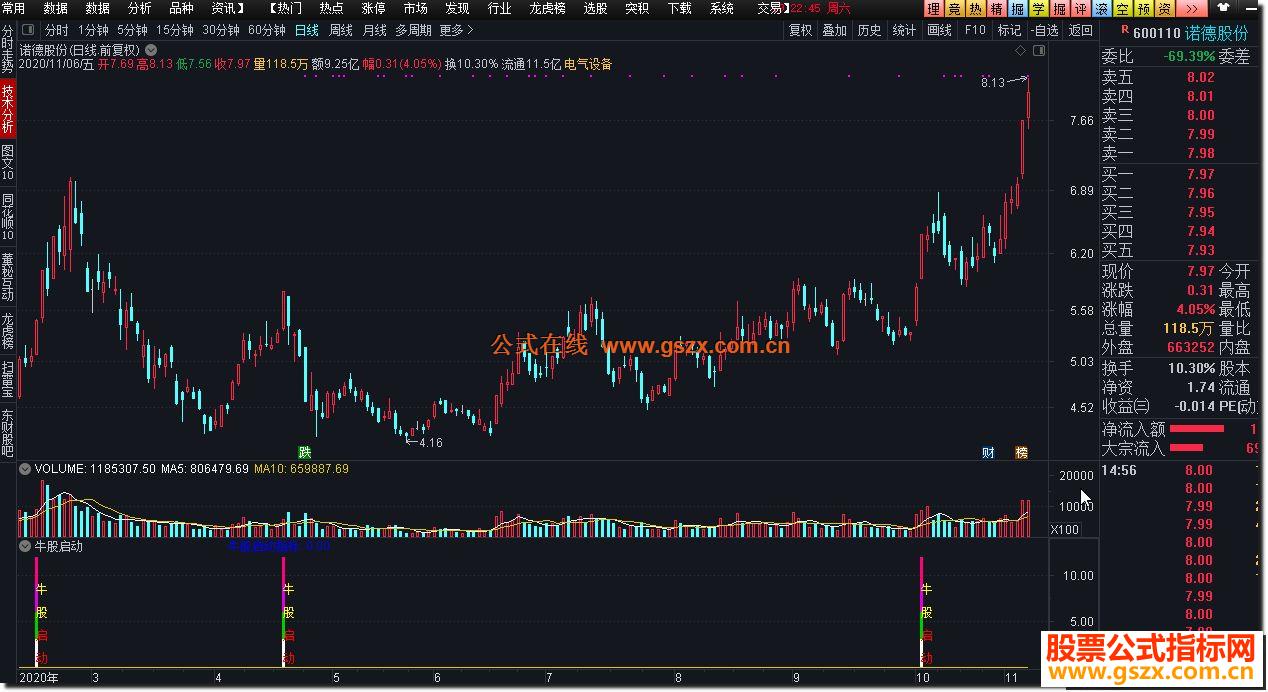
Task: Click the 标记 mark button
Action: 1009,30
